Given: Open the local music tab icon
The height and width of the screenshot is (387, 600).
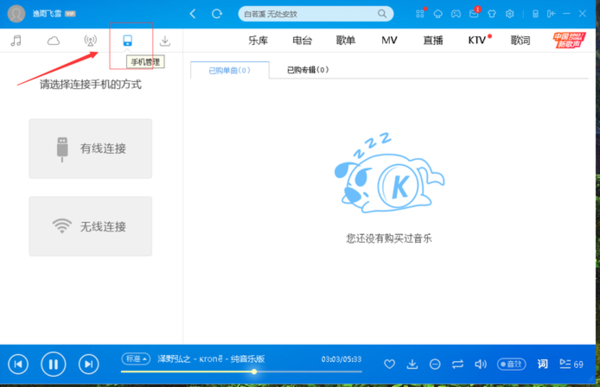Looking at the screenshot, I should (x=16, y=40).
